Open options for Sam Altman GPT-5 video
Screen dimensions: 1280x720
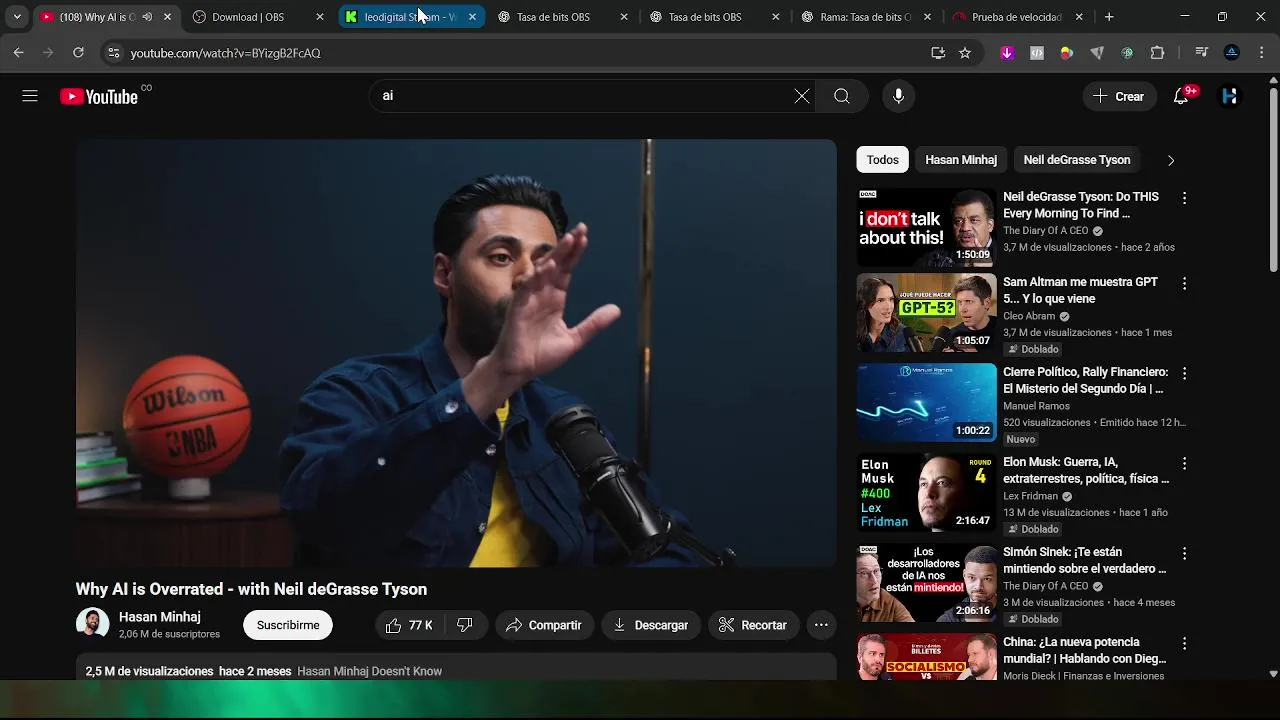[x=1184, y=284]
